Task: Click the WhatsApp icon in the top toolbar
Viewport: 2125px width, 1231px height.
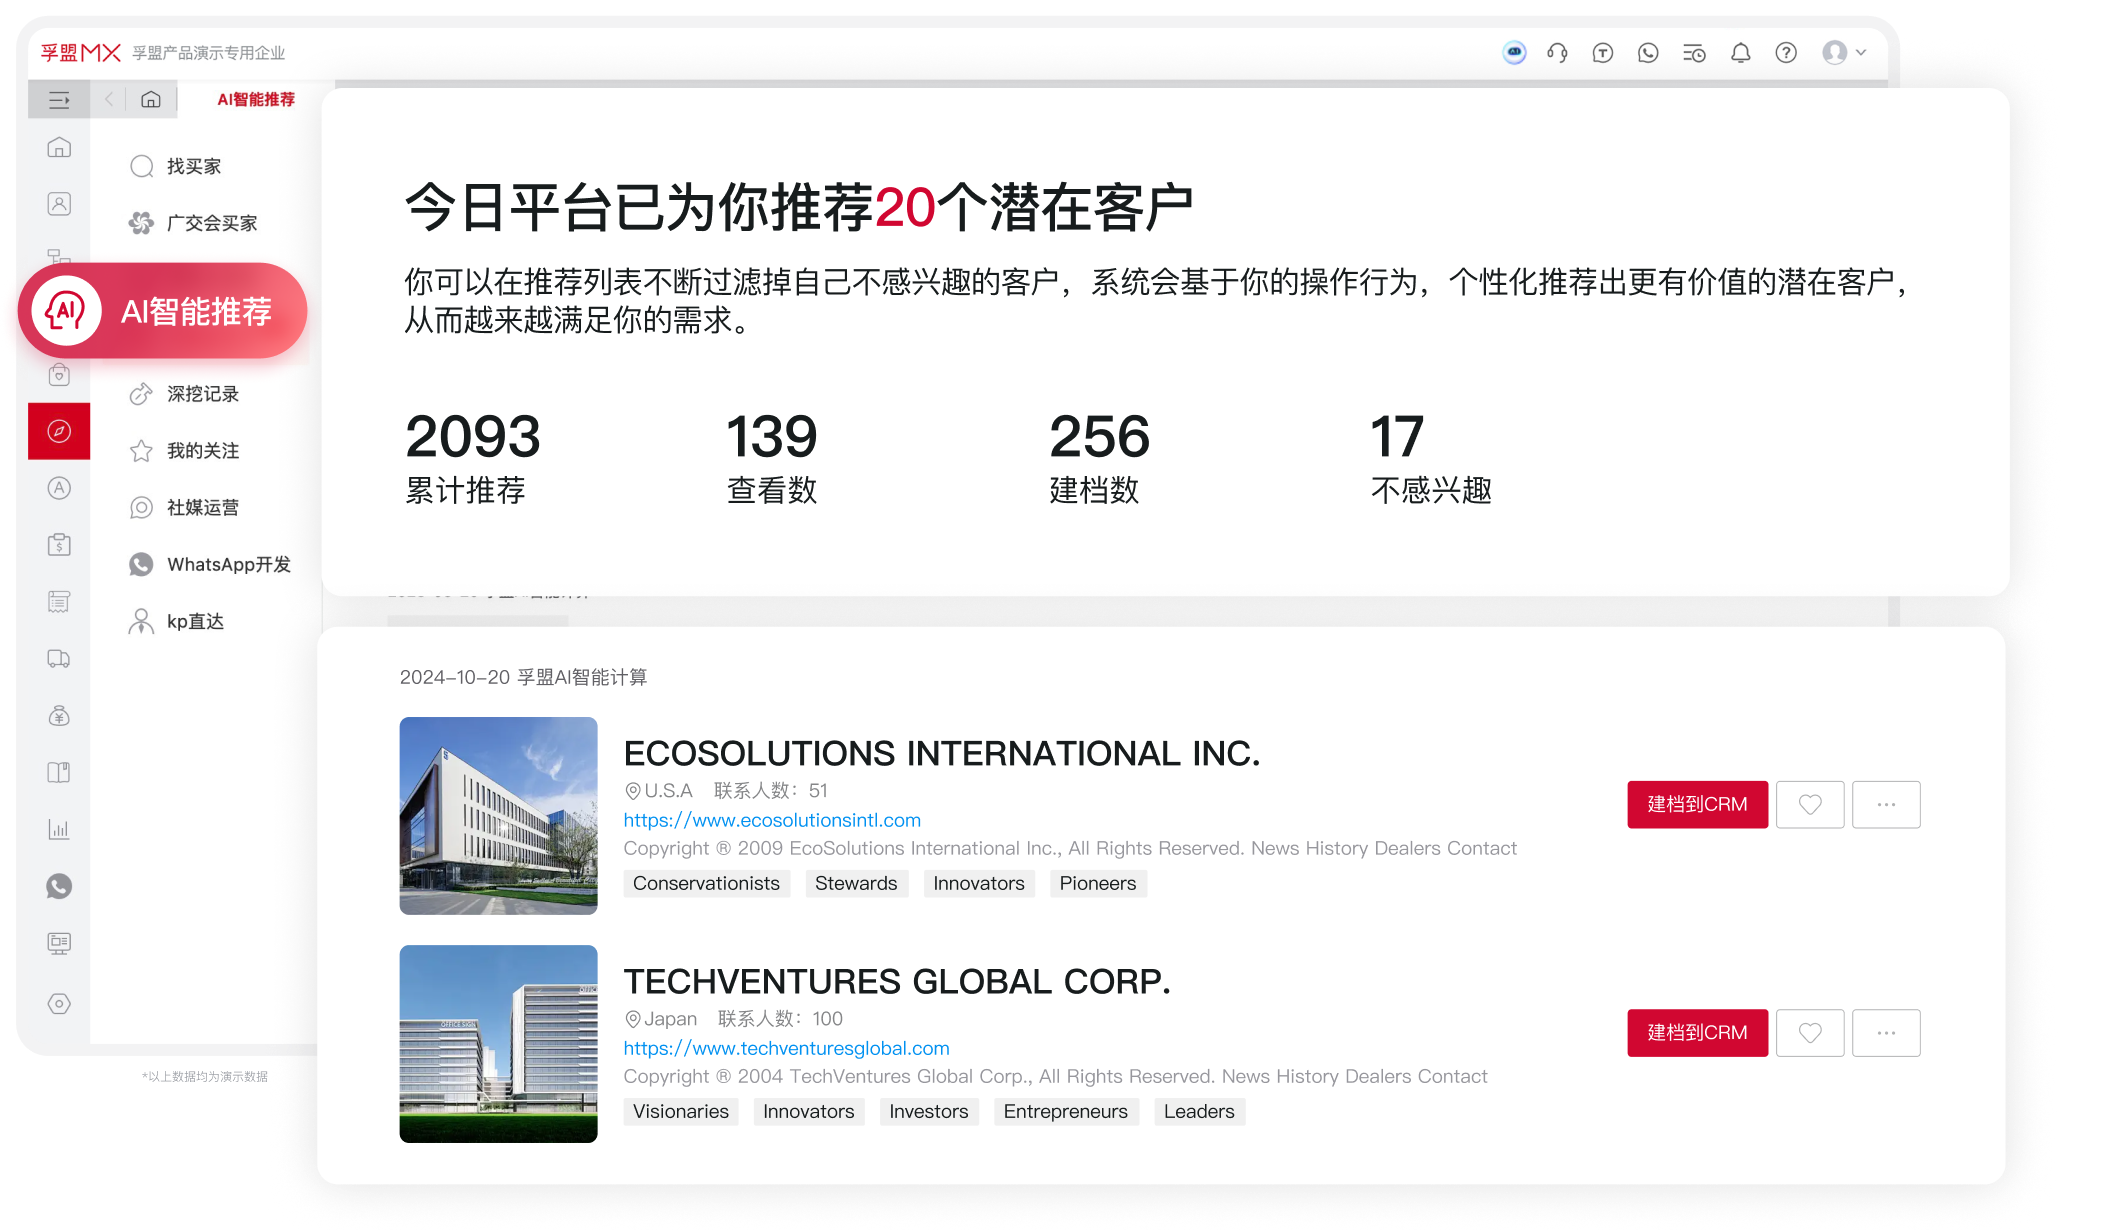Action: [1648, 53]
